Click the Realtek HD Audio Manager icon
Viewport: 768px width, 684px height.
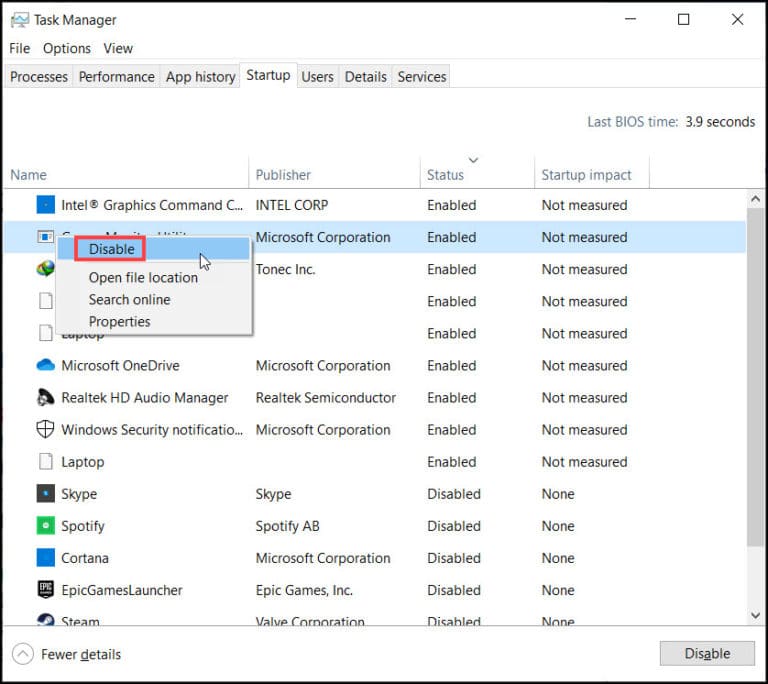pos(46,397)
